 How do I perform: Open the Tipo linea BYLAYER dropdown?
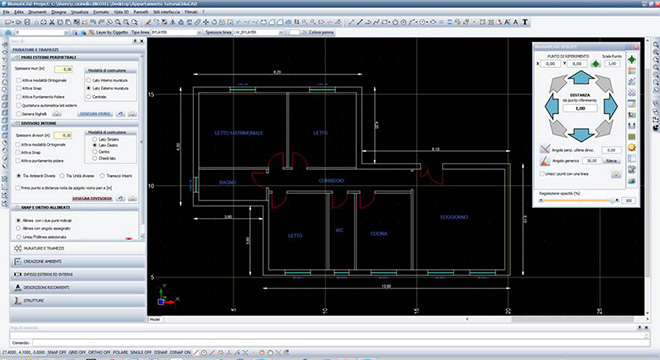coord(176,32)
